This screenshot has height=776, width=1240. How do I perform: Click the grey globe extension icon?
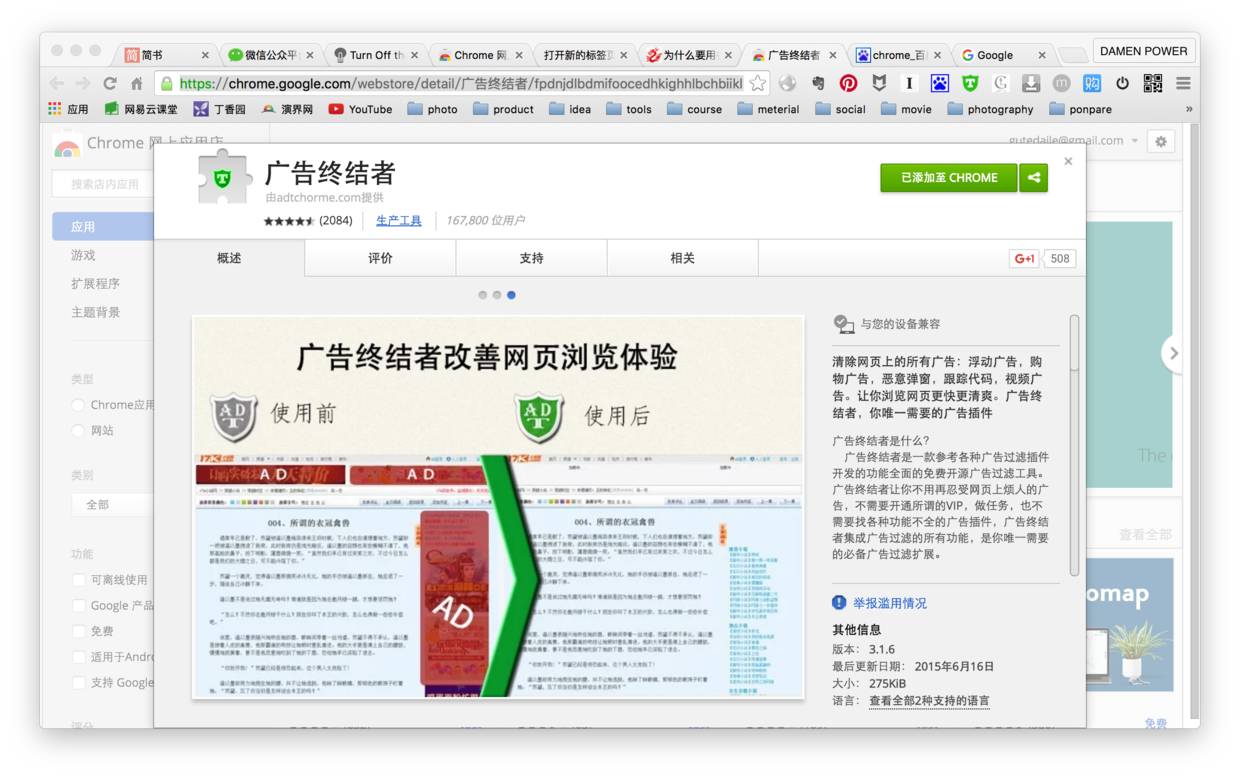click(788, 84)
